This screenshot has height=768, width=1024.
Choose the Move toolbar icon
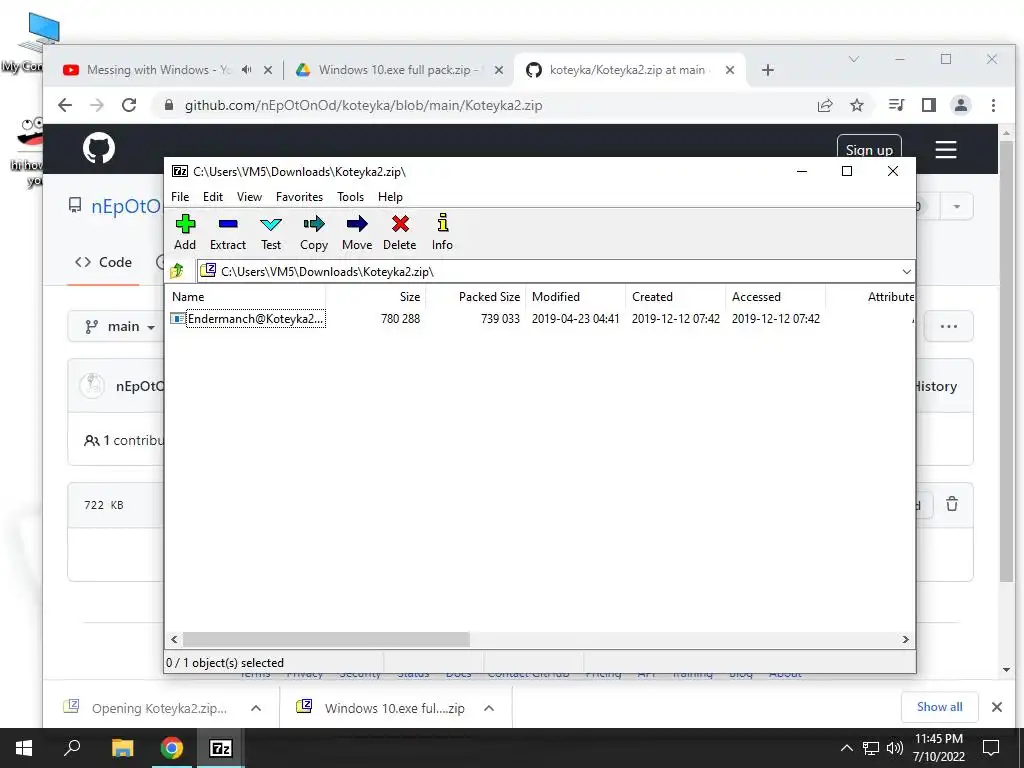pos(357,232)
